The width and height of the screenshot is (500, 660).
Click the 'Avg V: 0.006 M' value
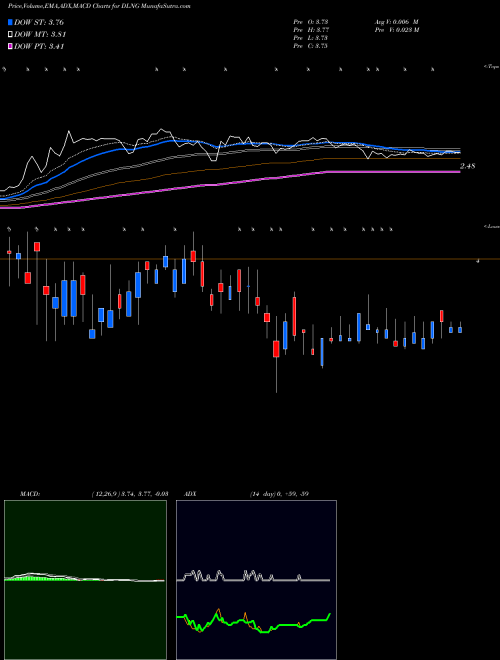395,22
